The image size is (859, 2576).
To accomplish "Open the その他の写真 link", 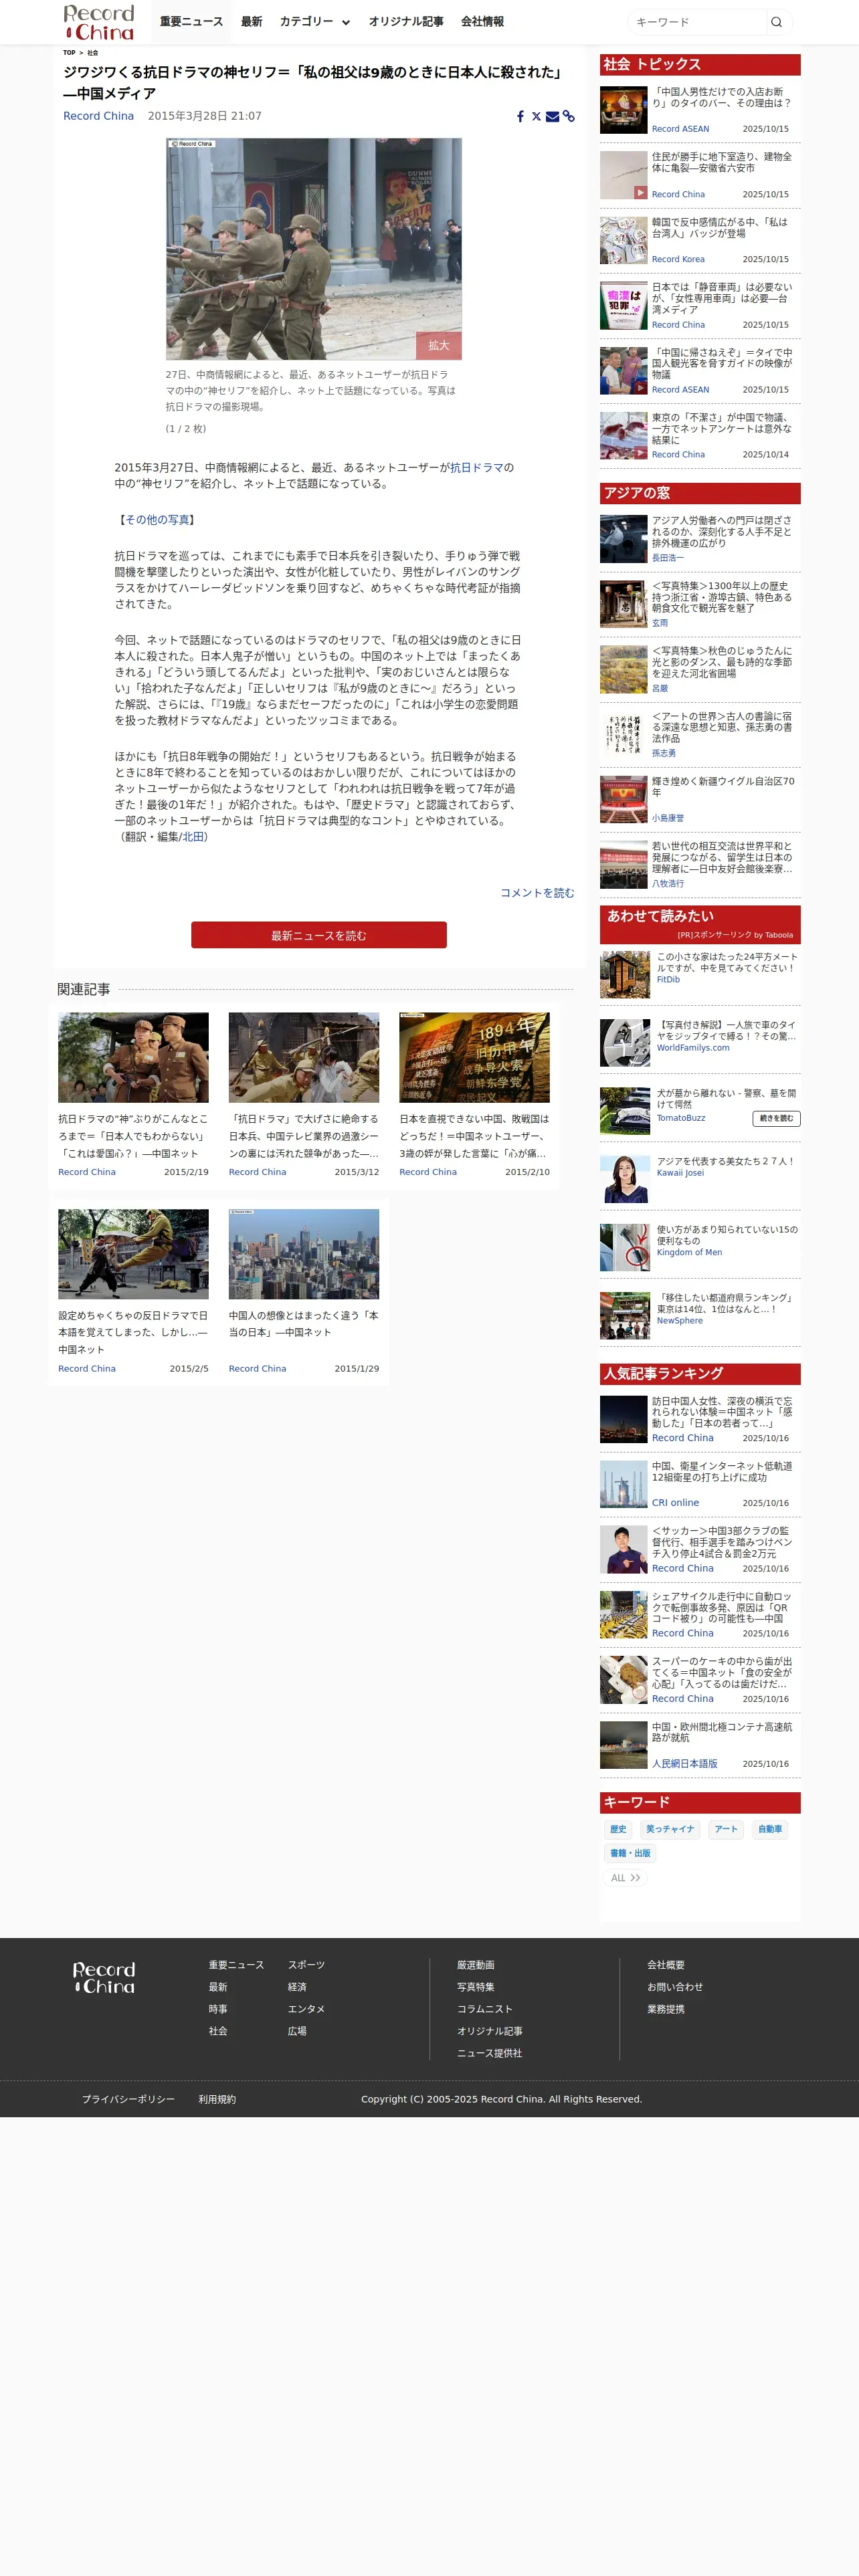I will click(157, 520).
